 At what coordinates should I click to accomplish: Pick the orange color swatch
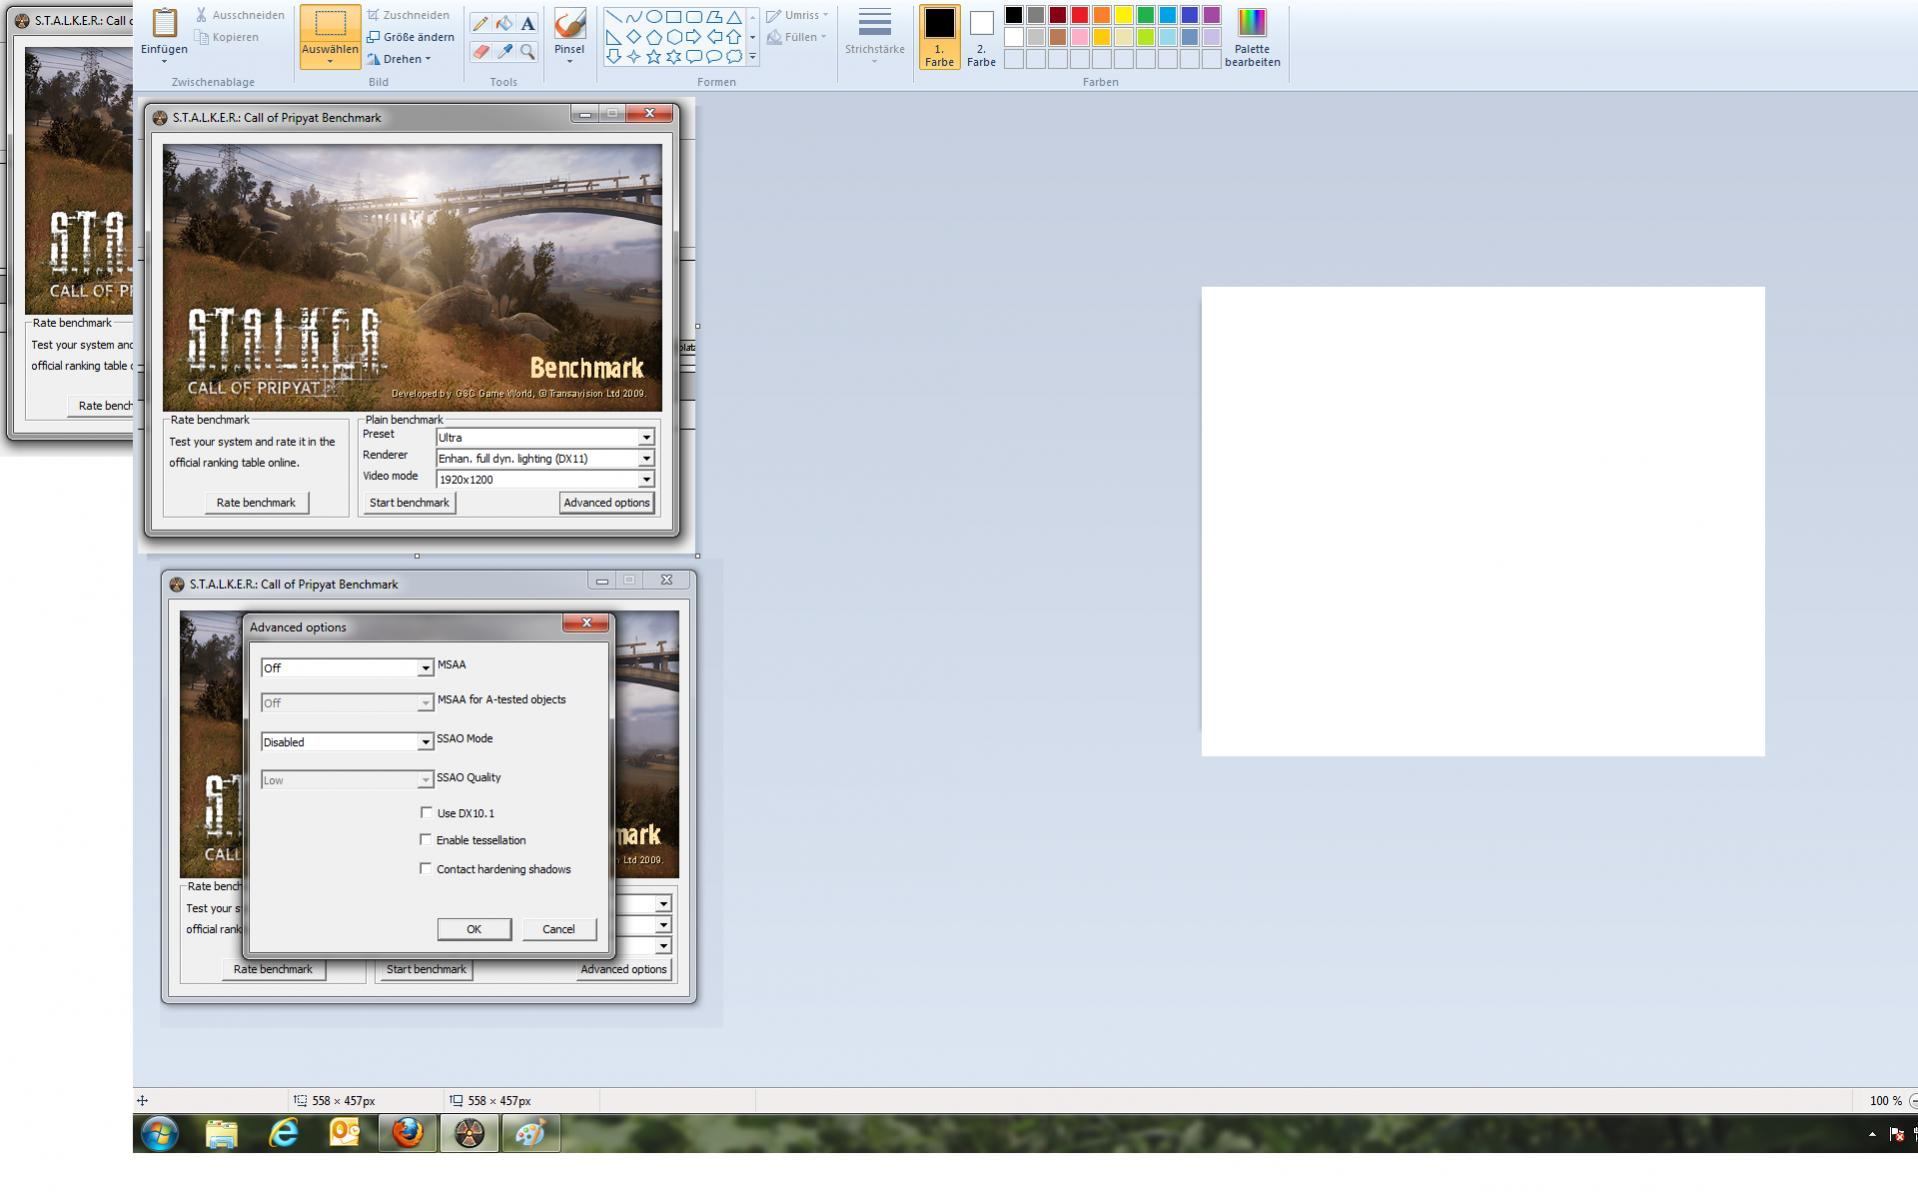click(1102, 15)
